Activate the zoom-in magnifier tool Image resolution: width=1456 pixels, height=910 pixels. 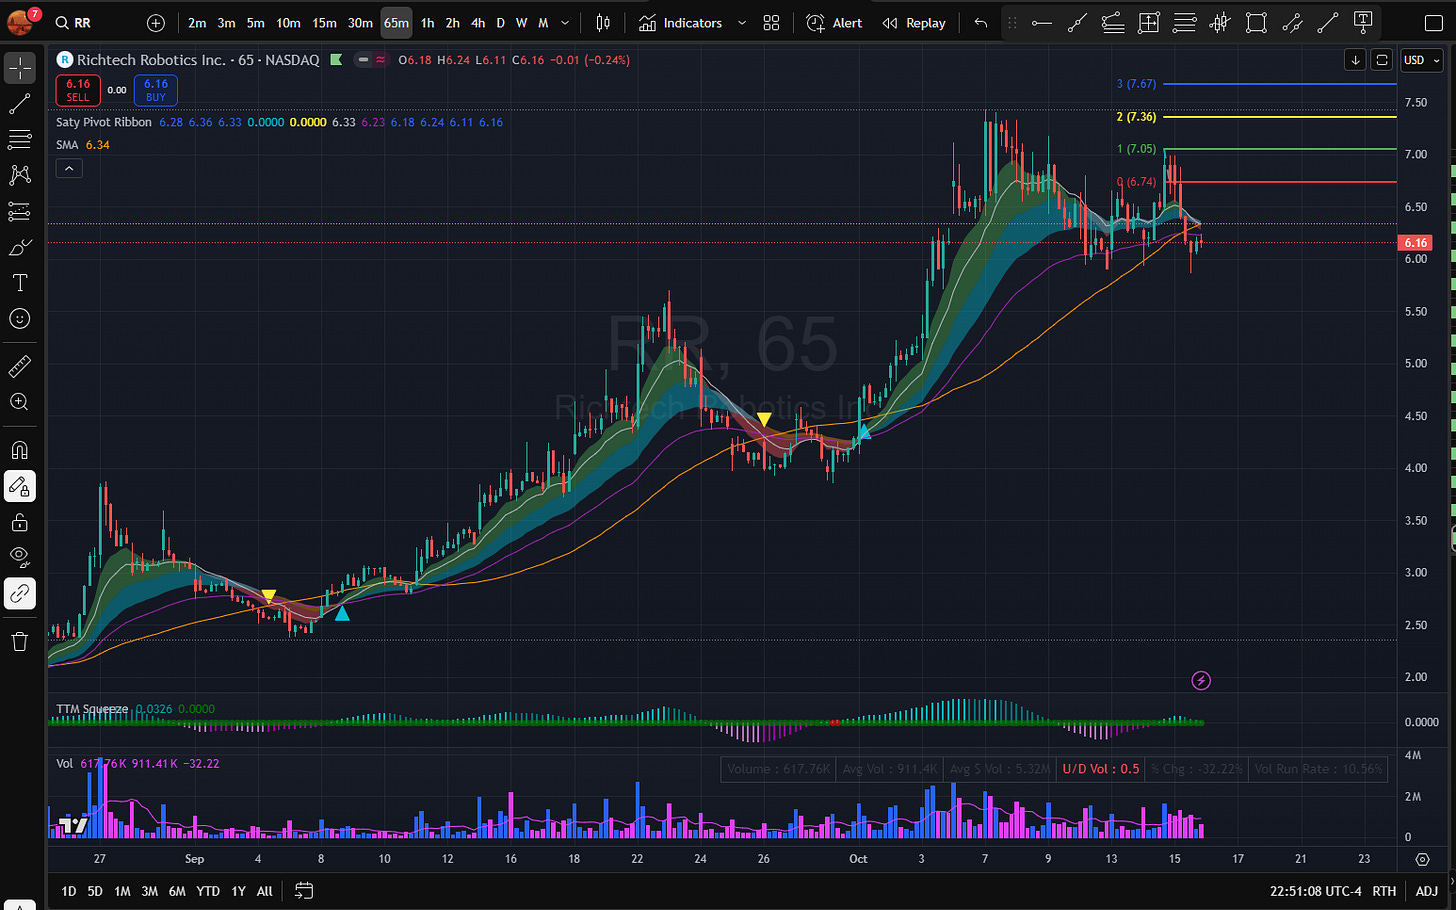tap(19, 402)
